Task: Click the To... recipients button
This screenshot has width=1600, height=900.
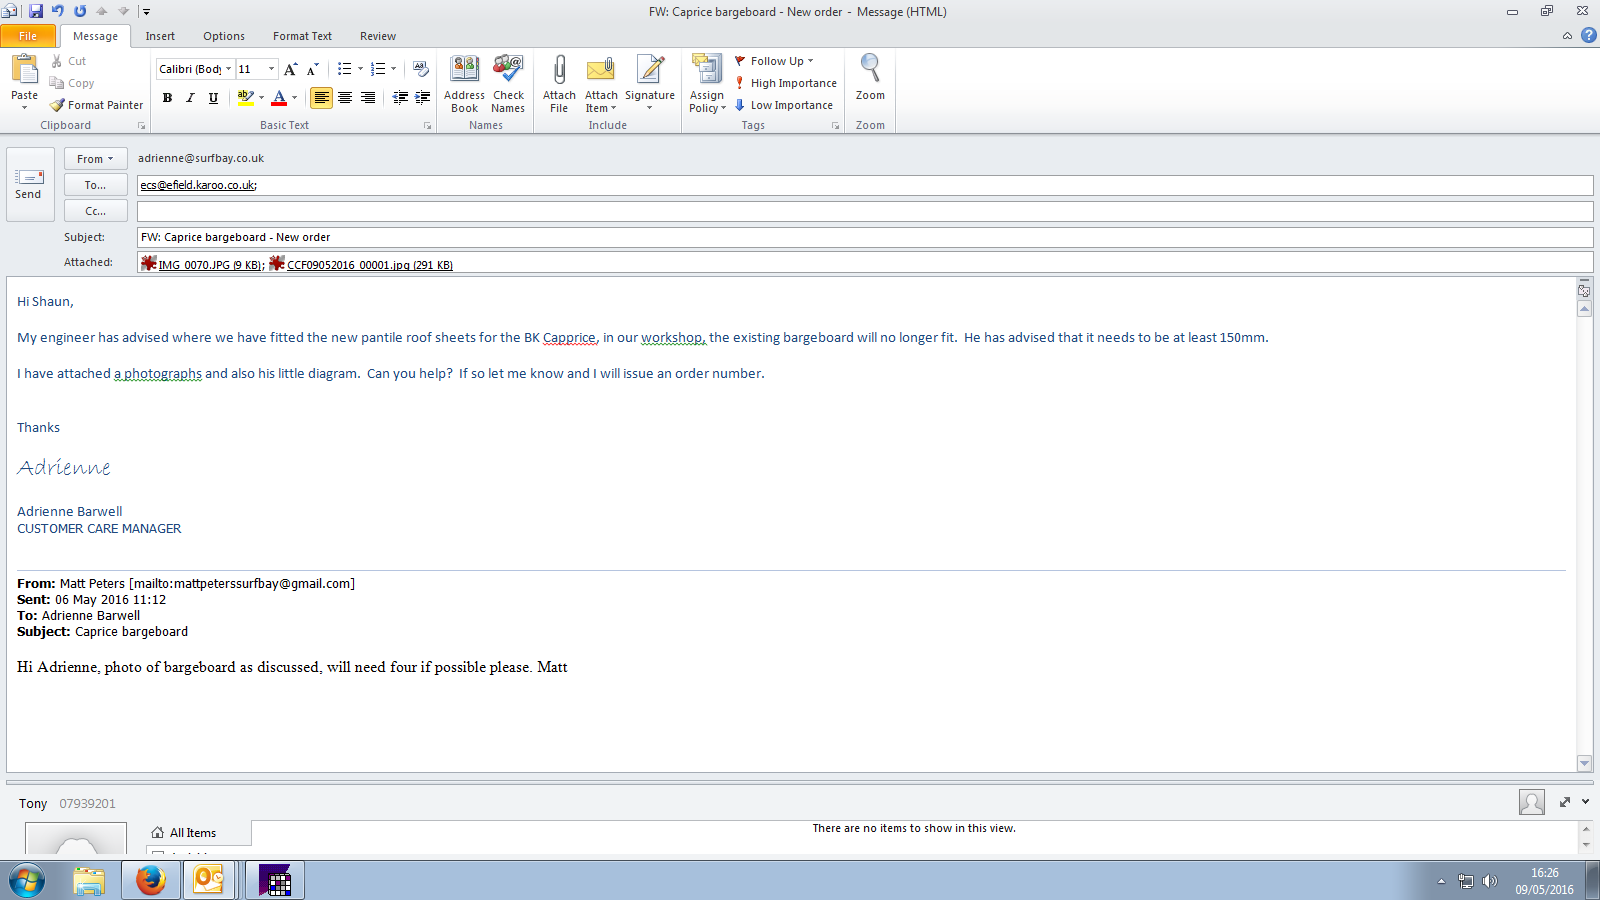Action: (95, 185)
